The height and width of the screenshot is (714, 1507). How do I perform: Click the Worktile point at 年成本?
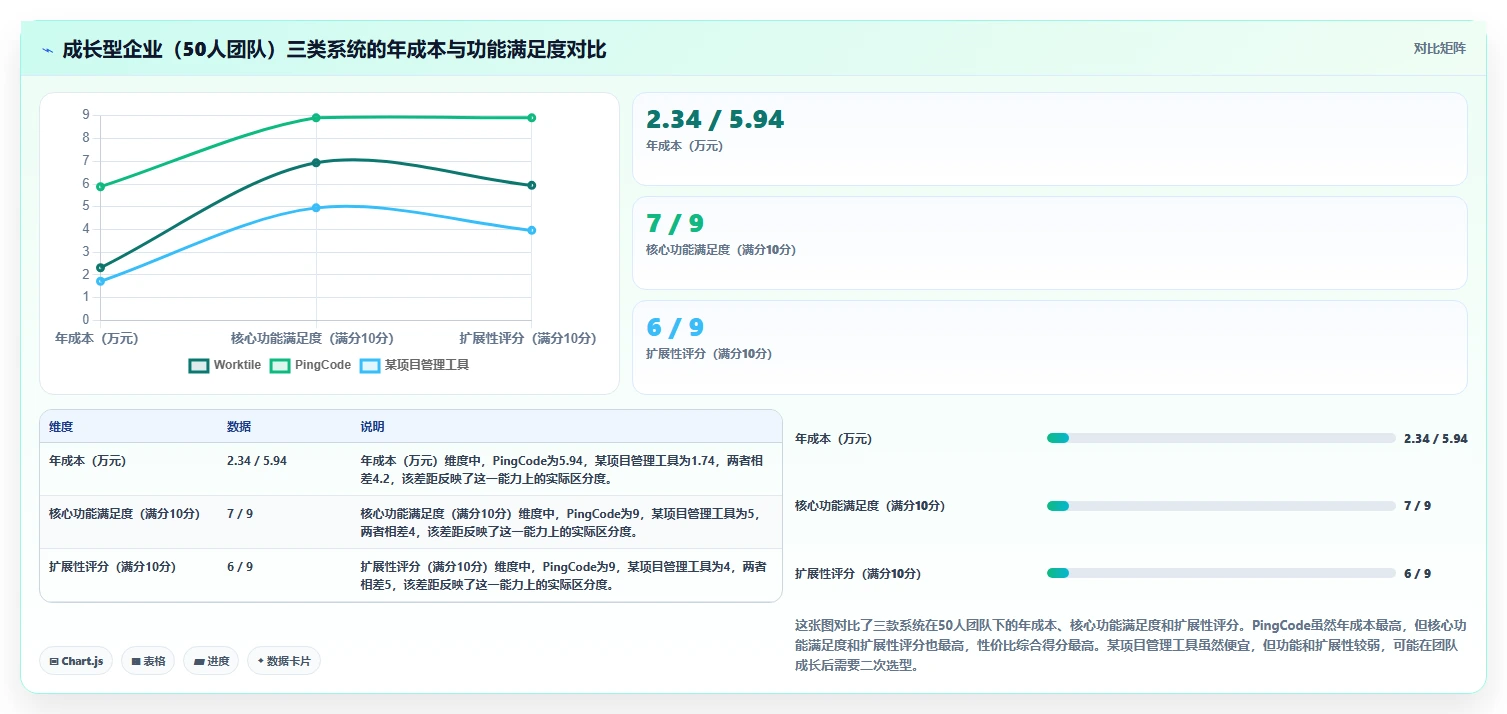point(100,268)
